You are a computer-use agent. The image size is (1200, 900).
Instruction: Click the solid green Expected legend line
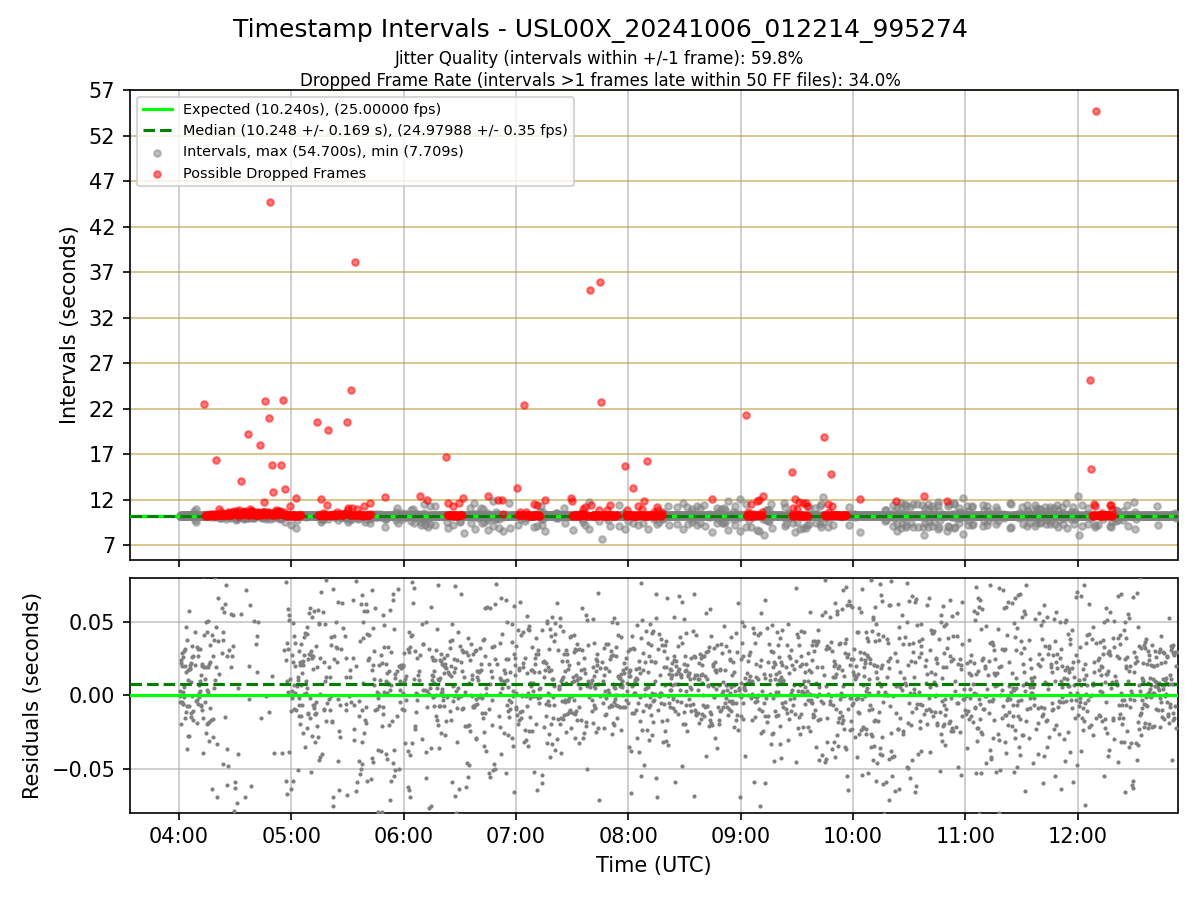click(158, 109)
